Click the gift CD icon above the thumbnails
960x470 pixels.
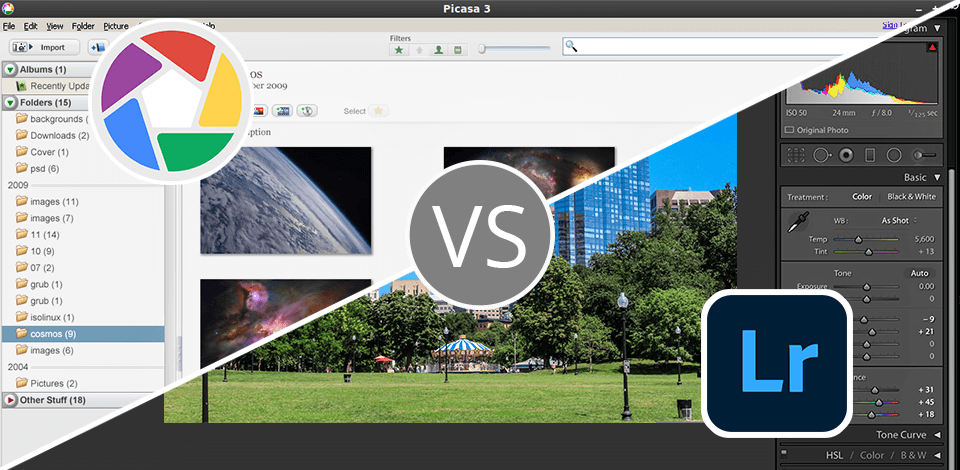pos(307,111)
